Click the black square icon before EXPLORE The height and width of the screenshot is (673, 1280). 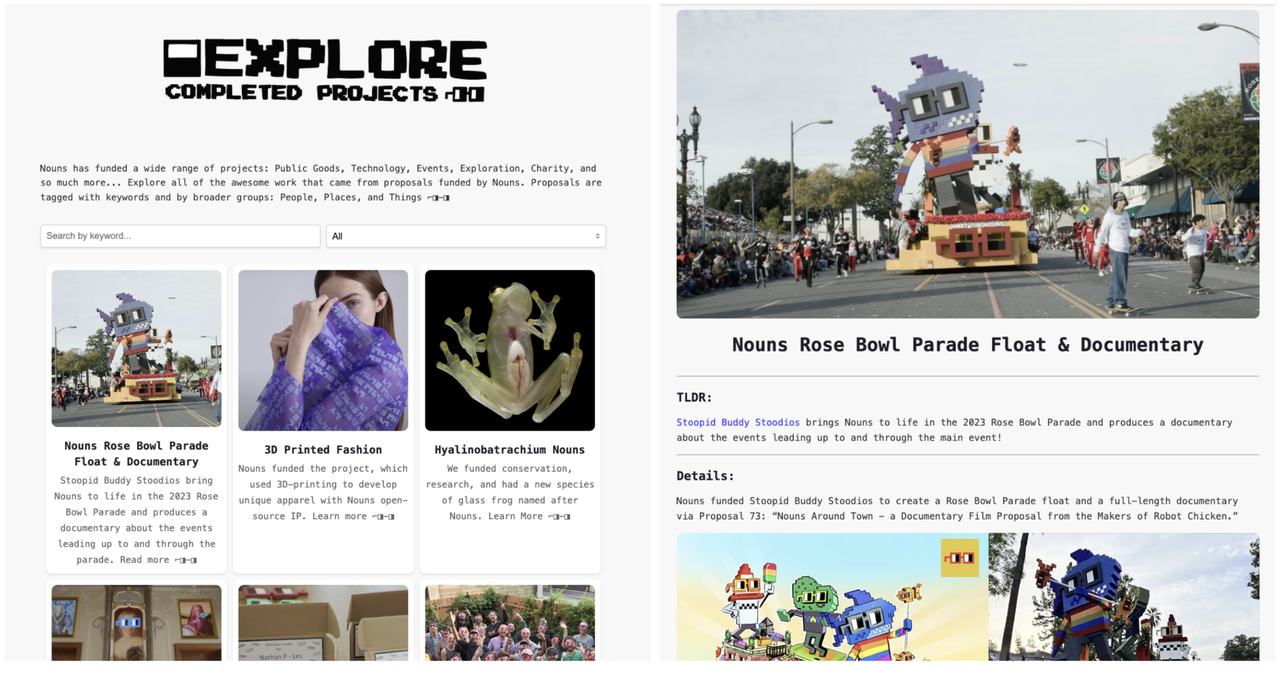click(182, 59)
